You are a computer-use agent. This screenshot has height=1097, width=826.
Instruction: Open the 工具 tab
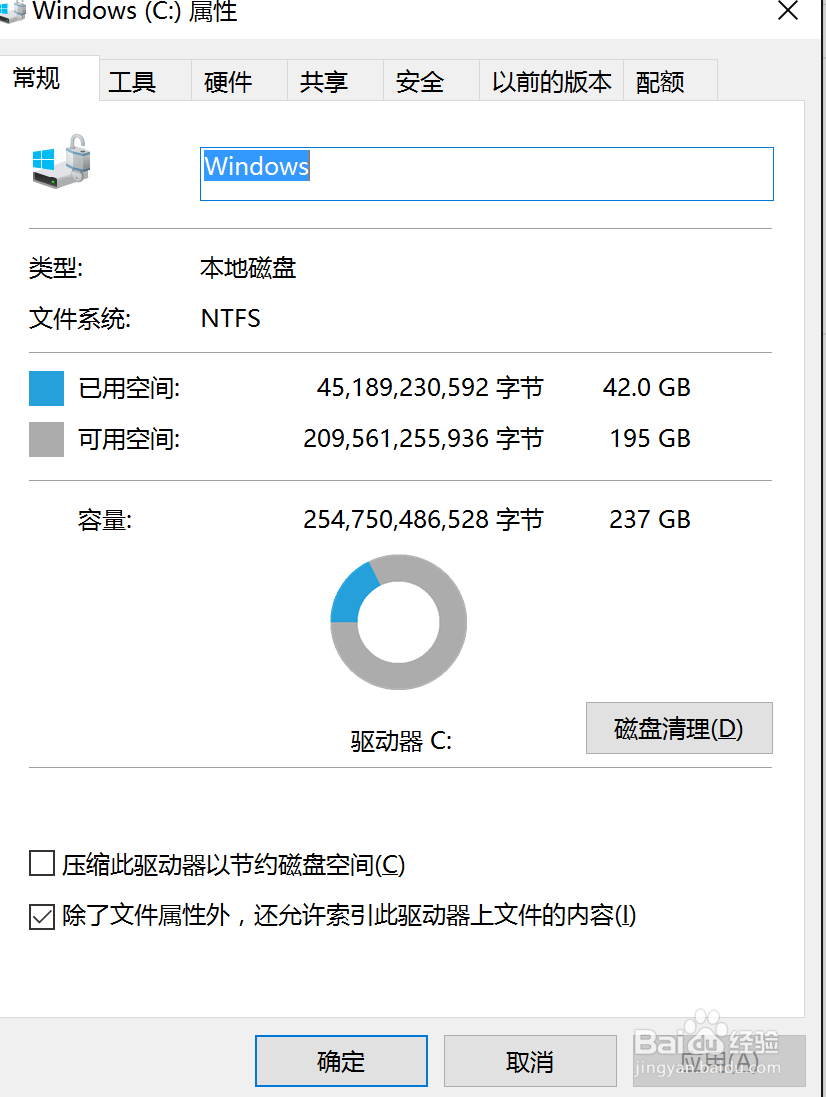pos(145,81)
